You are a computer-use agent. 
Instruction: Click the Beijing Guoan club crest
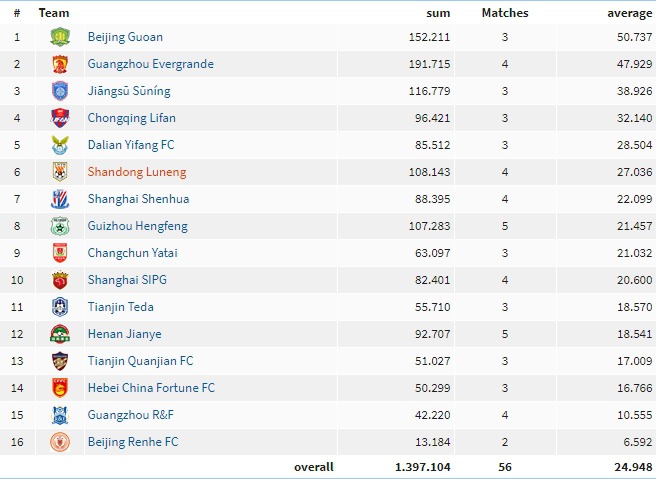click(x=60, y=37)
